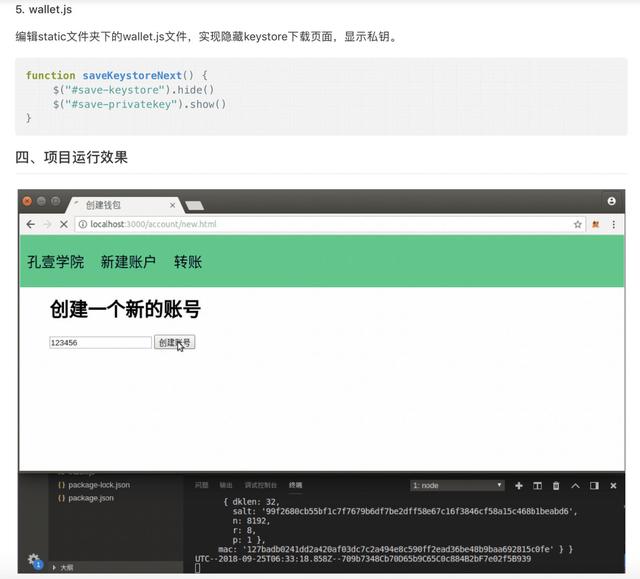Image resolution: width=640 pixels, height=579 pixels.
Task: Click the user profile icon in the title bar
Action: point(611,201)
